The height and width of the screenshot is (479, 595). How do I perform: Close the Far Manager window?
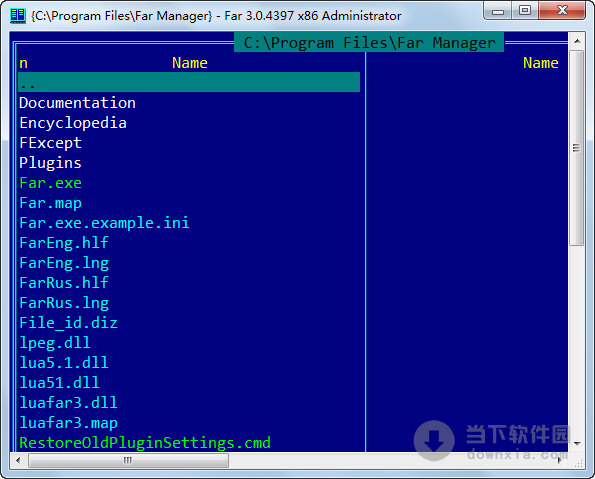point(562,11)
